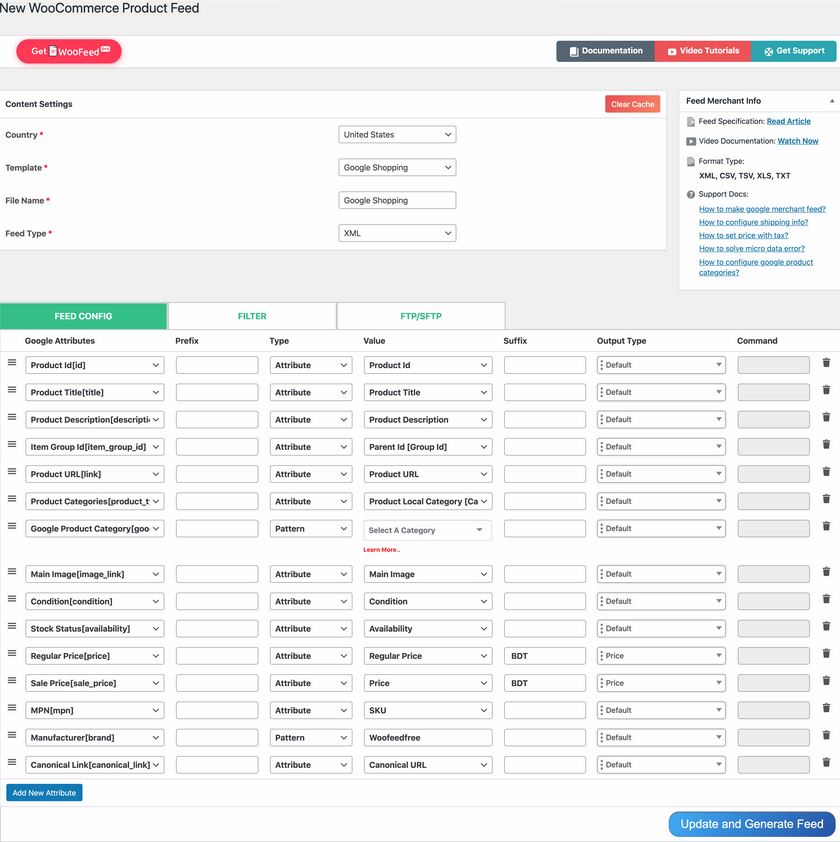Click drag handle of Main Image row

(x=12, y=571)
